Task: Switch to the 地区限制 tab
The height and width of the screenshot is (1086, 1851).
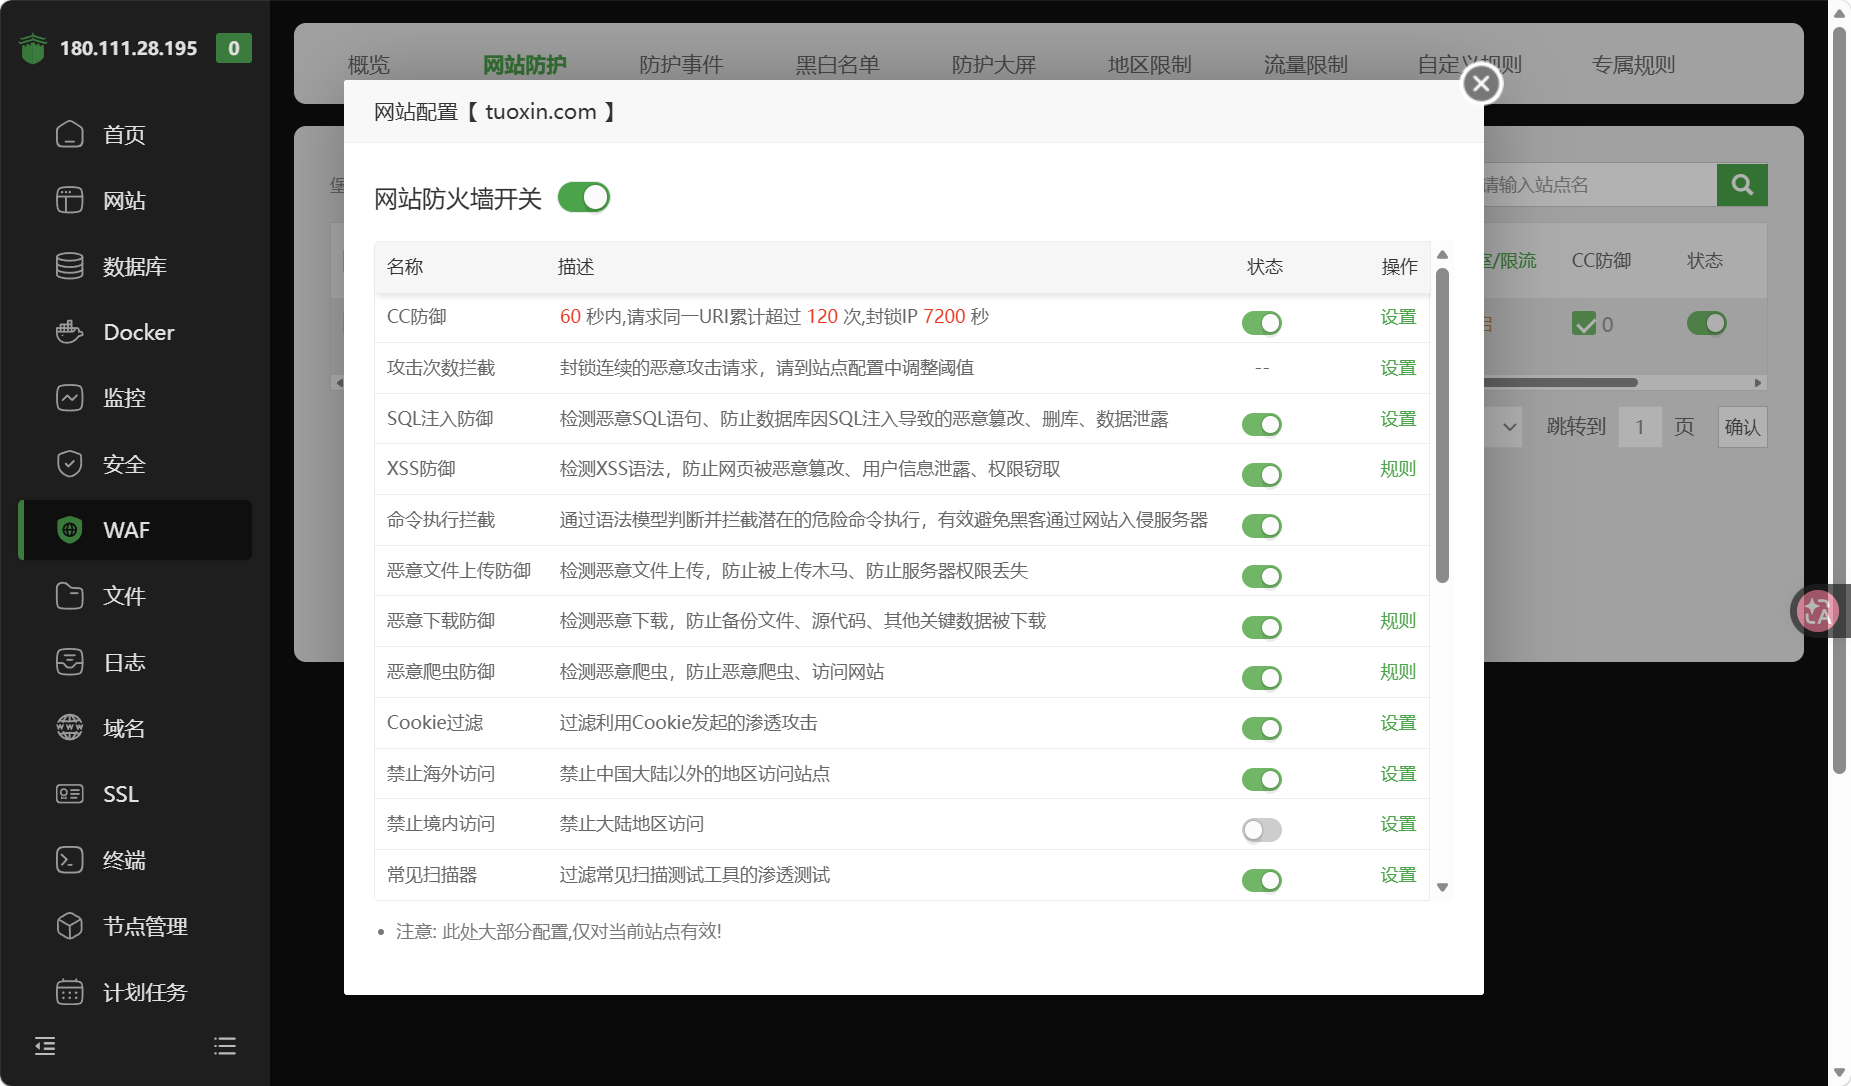Action: (x=1149, y=65)
